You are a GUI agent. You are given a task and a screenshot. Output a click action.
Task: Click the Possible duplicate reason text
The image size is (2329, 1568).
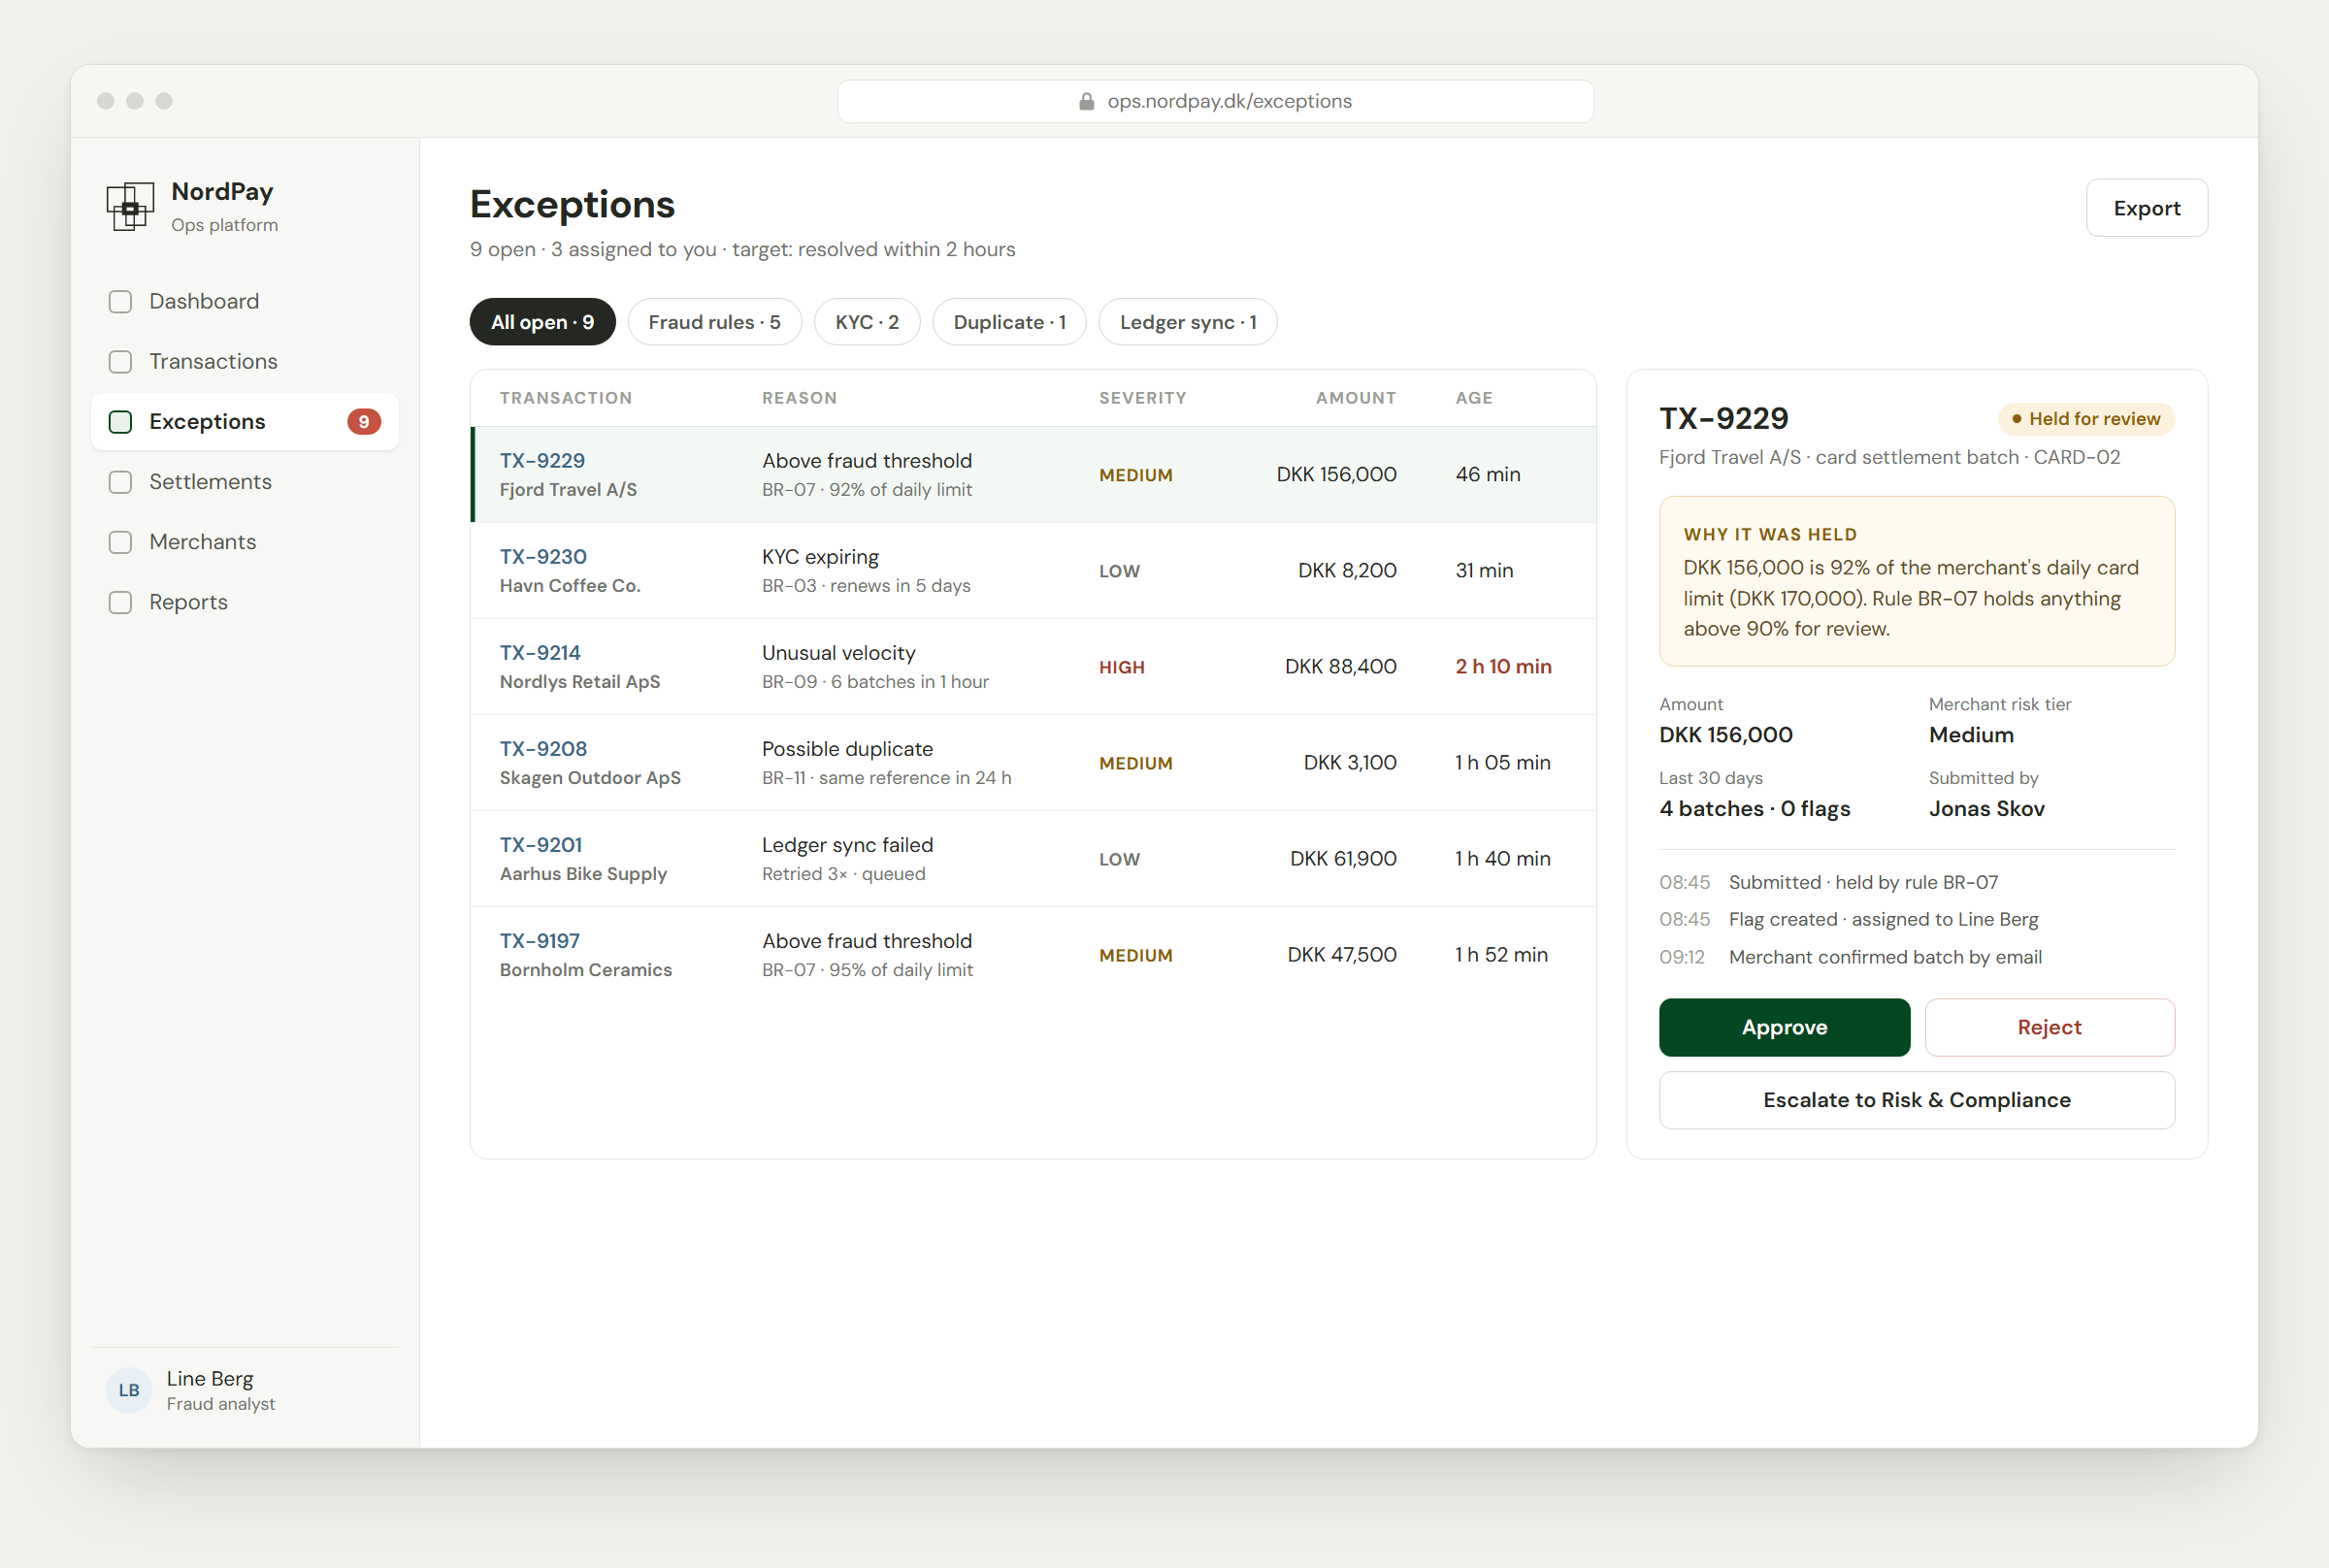(x=847, y=748)
